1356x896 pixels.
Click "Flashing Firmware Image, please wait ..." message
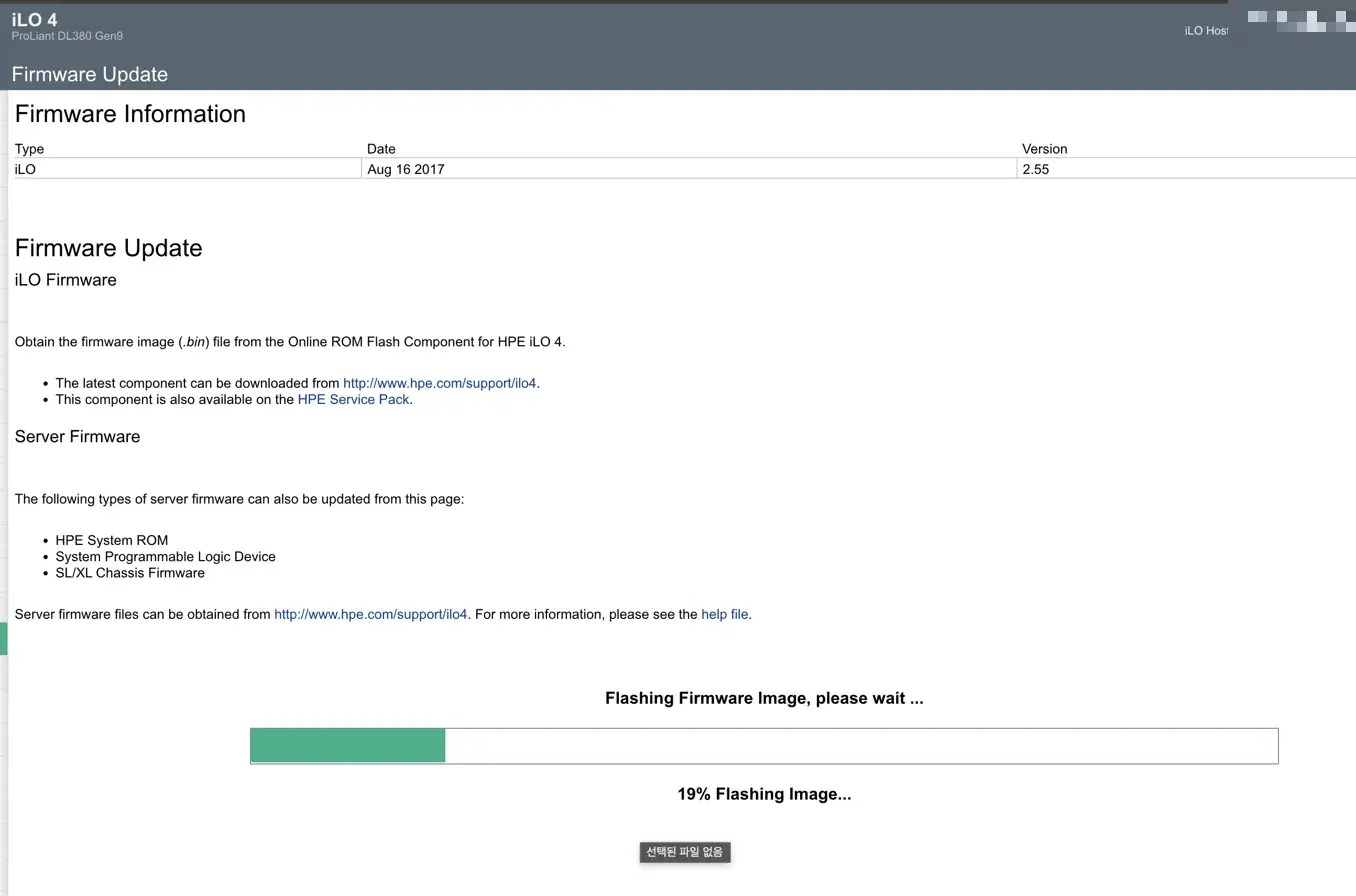[764, 698]
